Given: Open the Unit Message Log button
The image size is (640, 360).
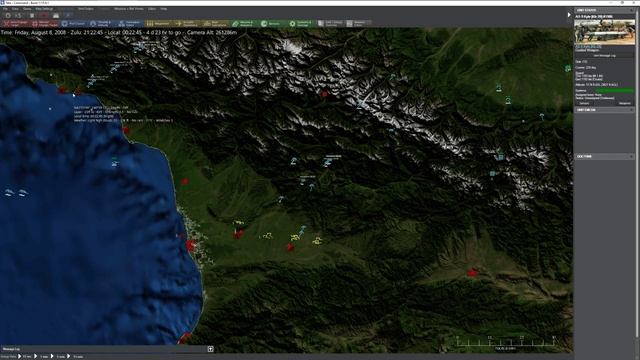Looking at the screenshot, I should [604, 56].
